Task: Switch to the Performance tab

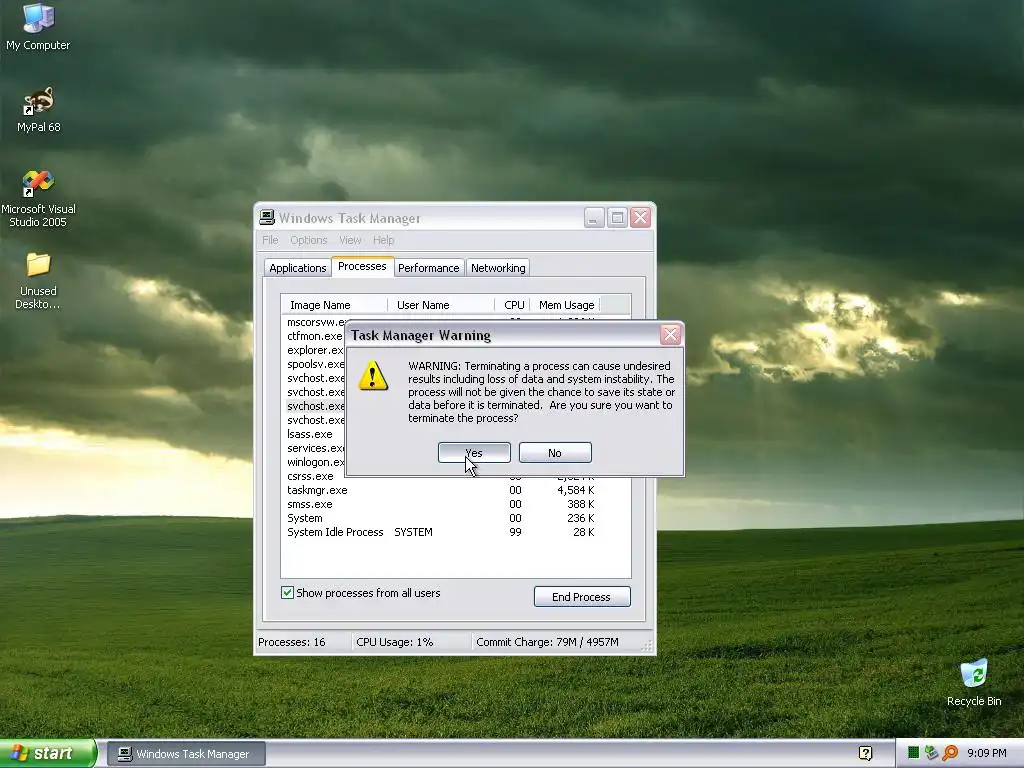Action: 428,268
